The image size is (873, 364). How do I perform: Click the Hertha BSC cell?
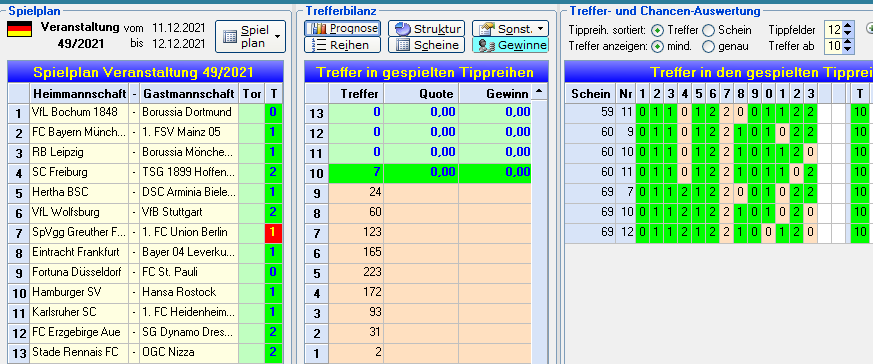(x=80, y=193)
